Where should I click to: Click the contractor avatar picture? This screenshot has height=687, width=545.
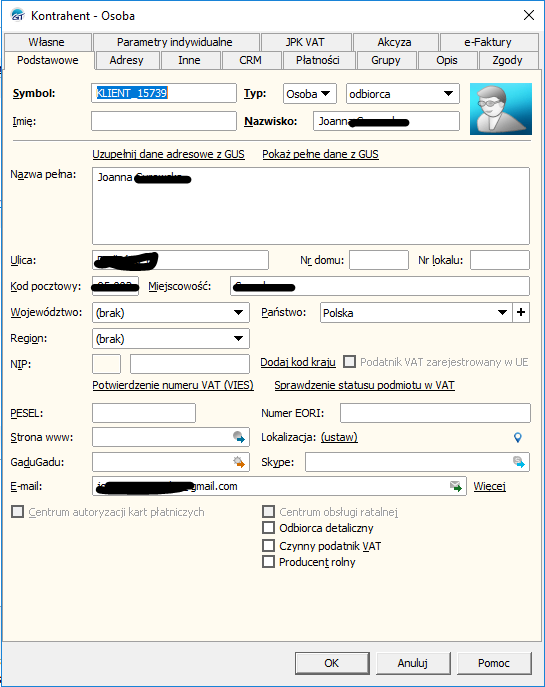[x=501, y=109]
